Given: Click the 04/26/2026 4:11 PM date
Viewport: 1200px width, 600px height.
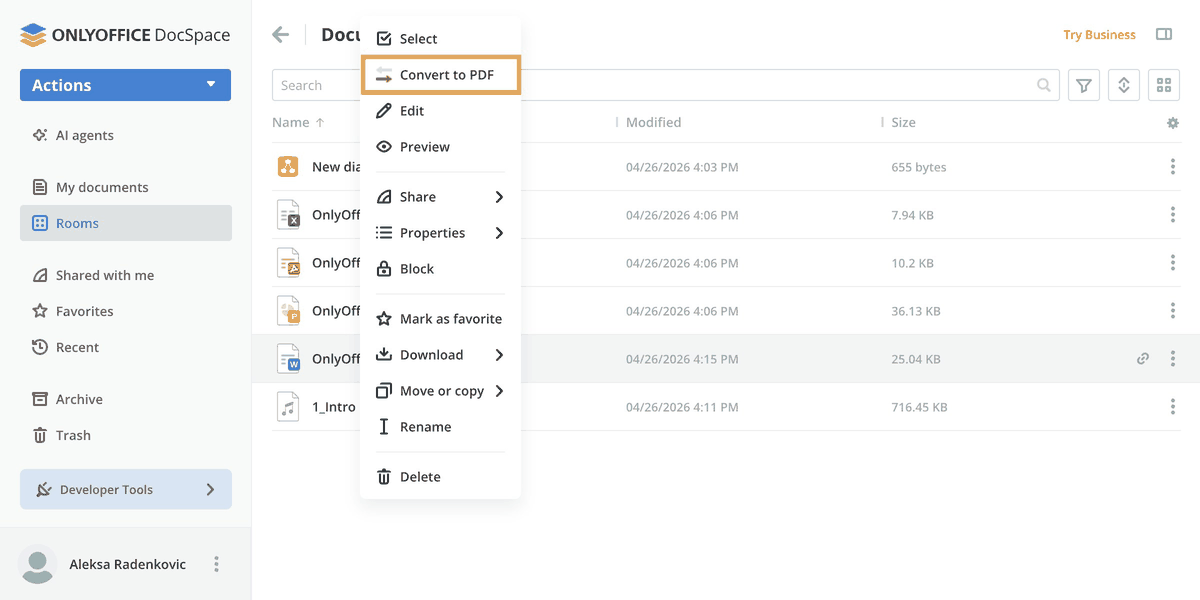Looking at the screenshot, I should (682, 407).
